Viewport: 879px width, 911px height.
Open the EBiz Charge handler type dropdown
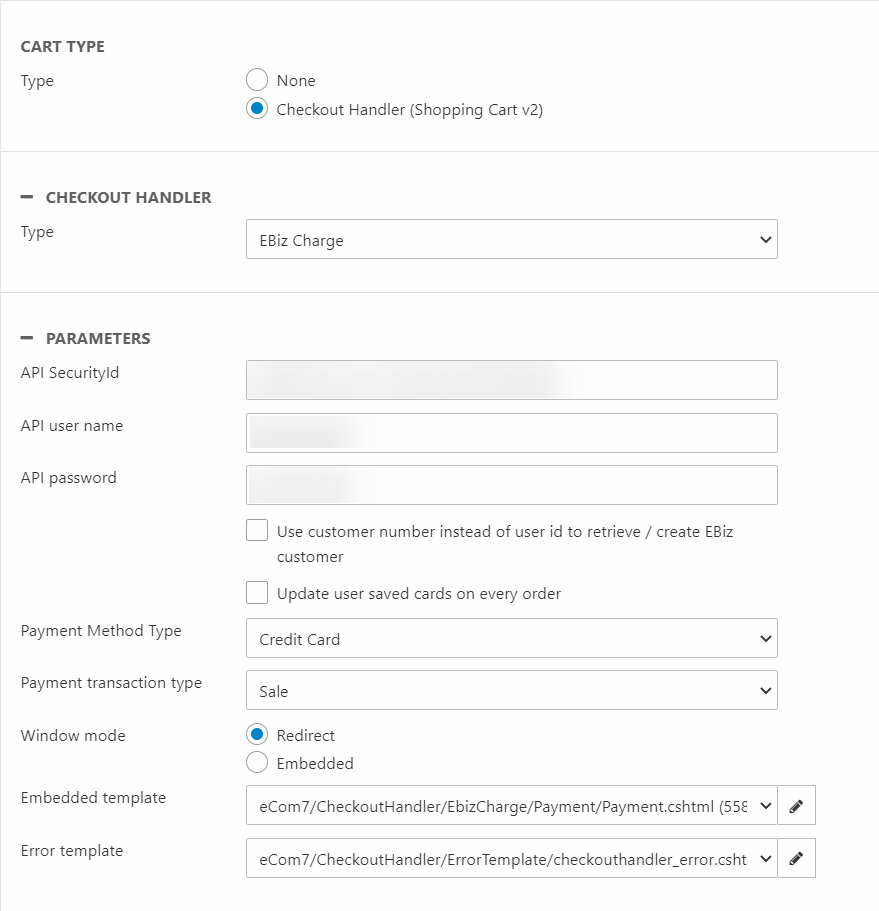pos(511,240)
